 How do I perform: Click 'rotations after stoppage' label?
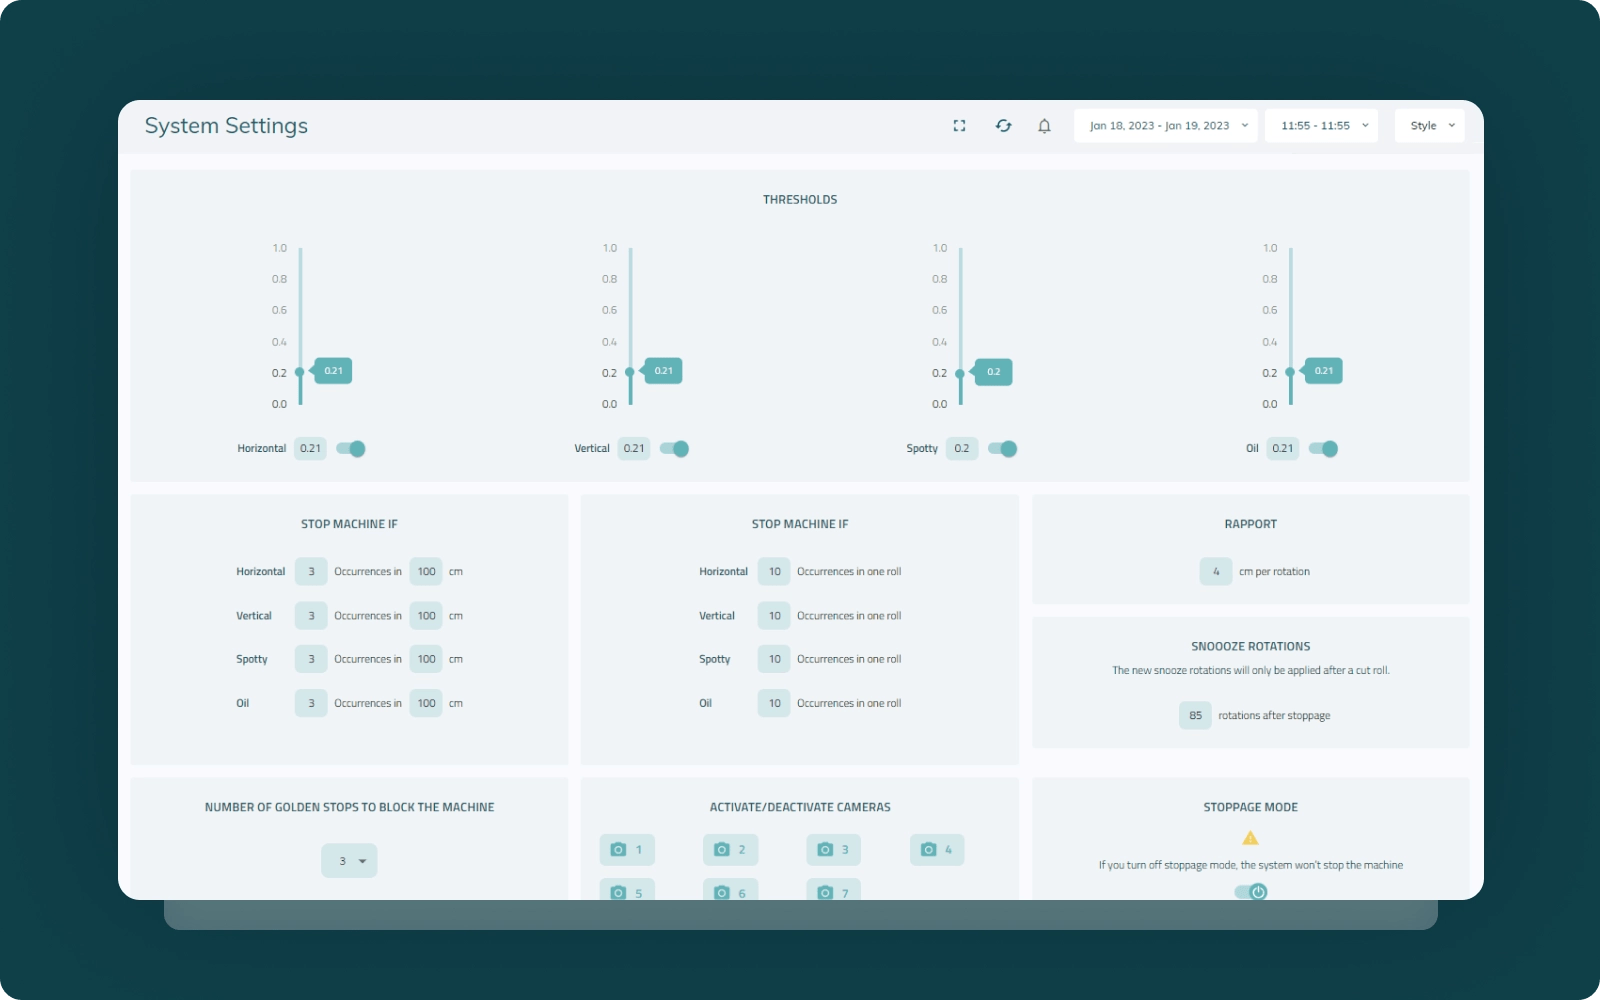pos(1274,716)
